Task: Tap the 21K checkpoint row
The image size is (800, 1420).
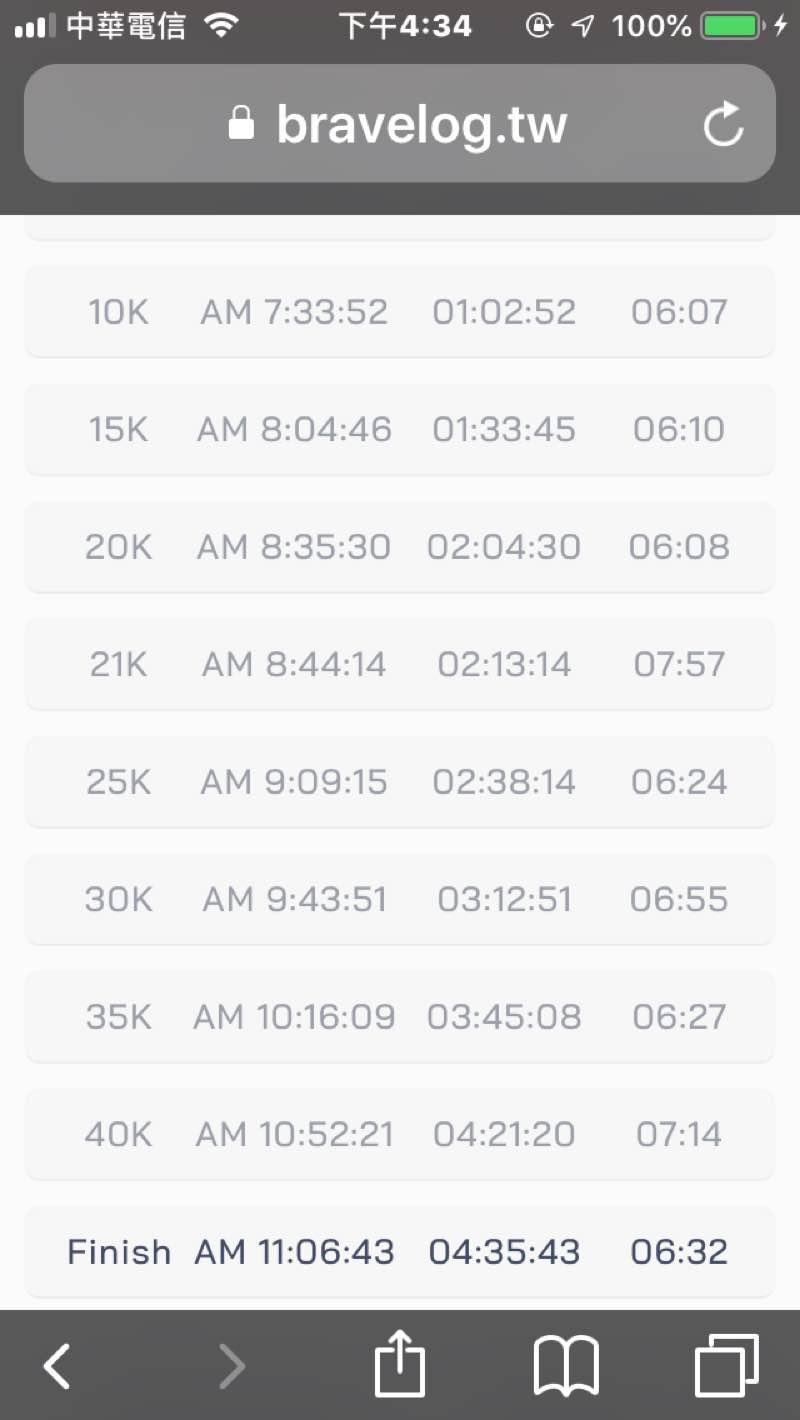Action: click(399, 664)
